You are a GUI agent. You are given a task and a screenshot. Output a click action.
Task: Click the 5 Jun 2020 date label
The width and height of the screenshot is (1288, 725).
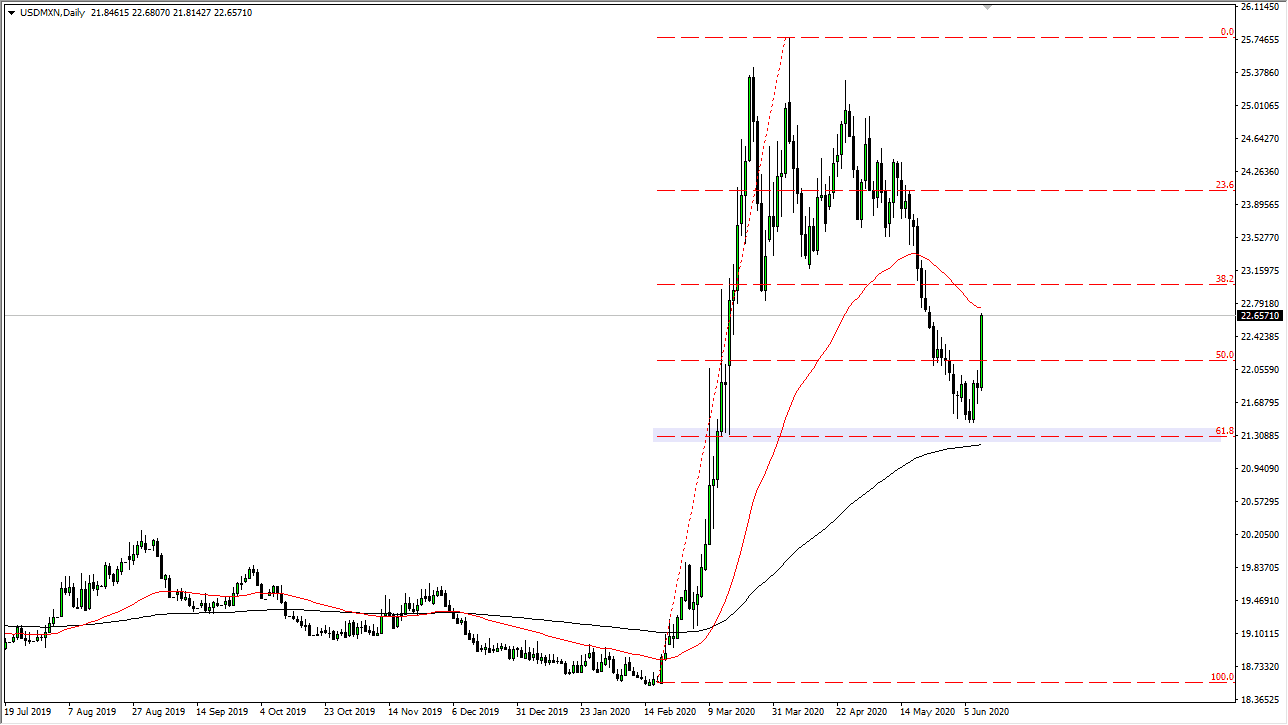pos(986,712)
